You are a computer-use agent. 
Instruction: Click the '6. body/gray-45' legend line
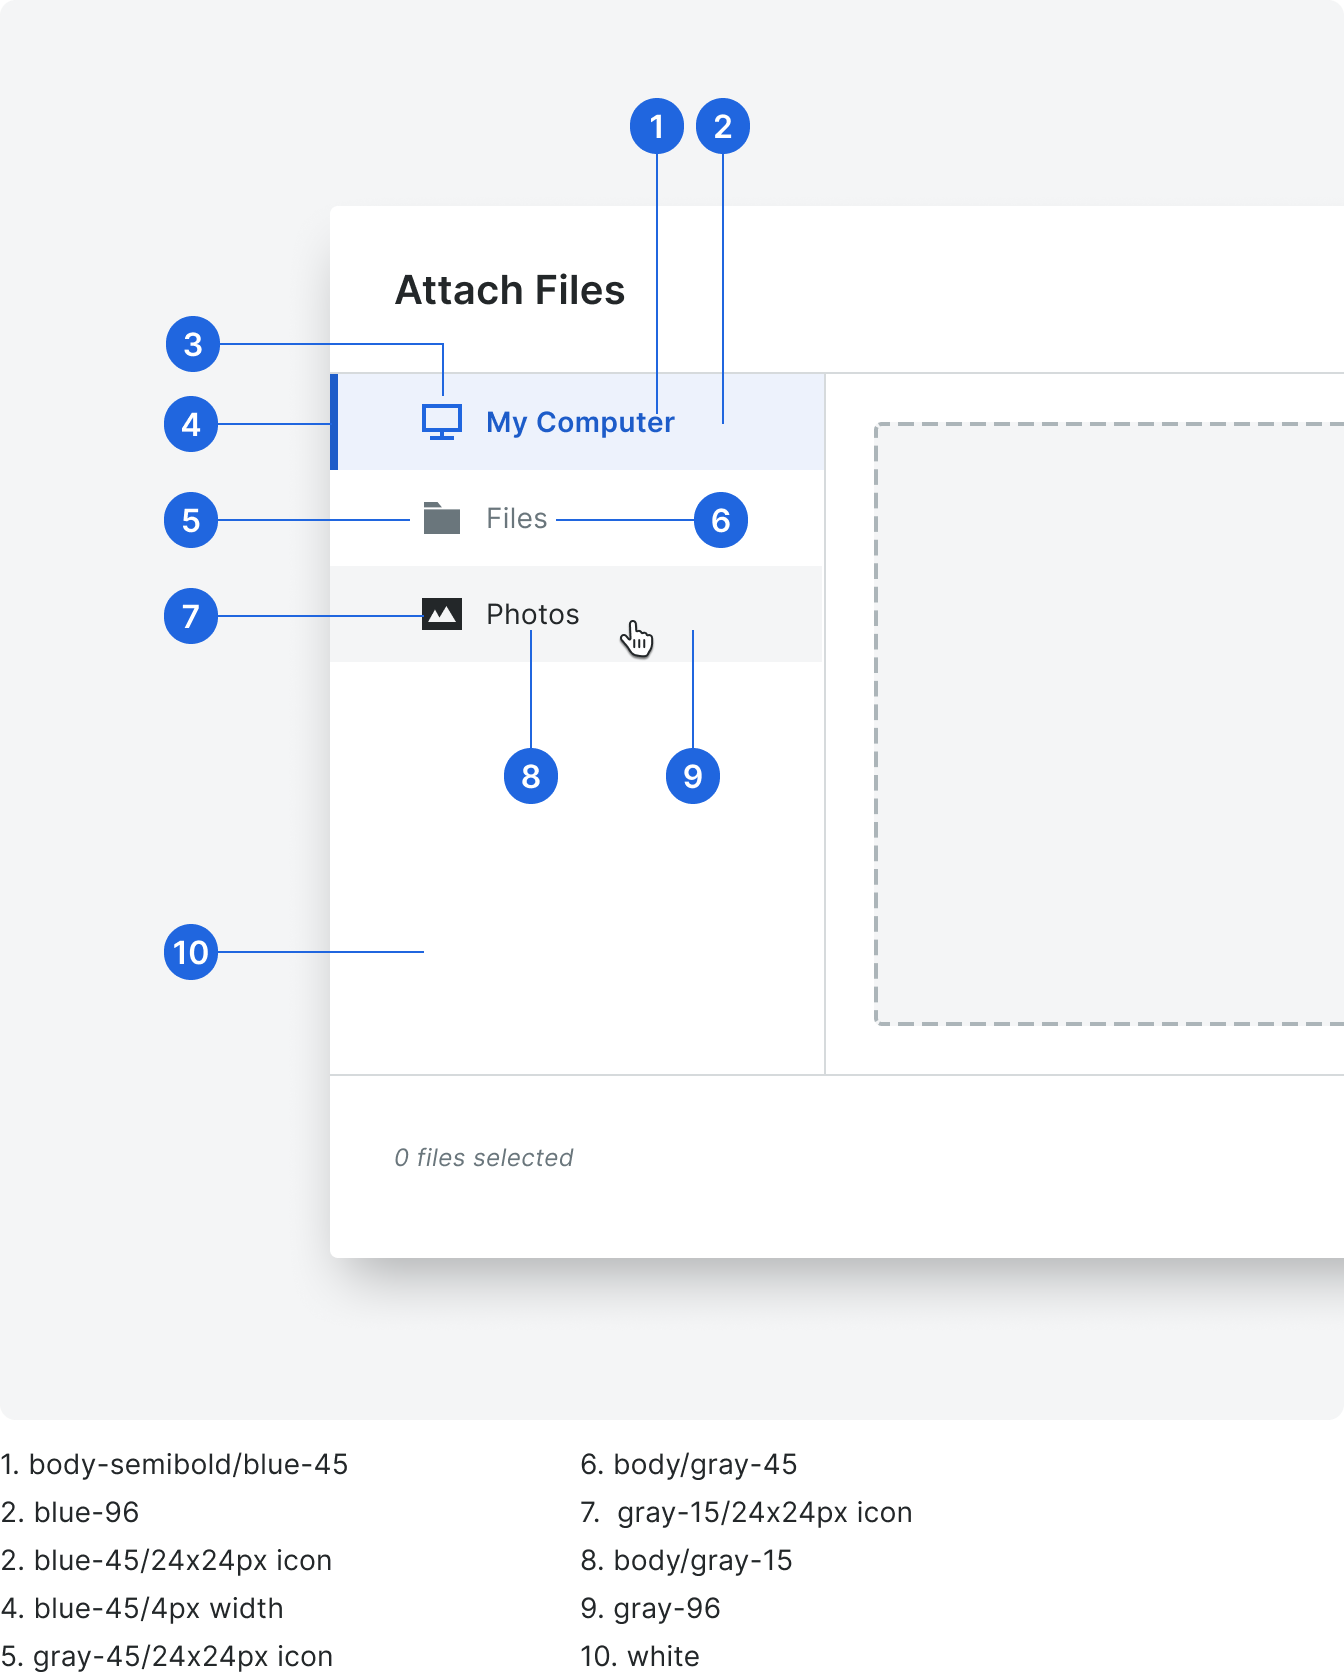(689, 1464)
